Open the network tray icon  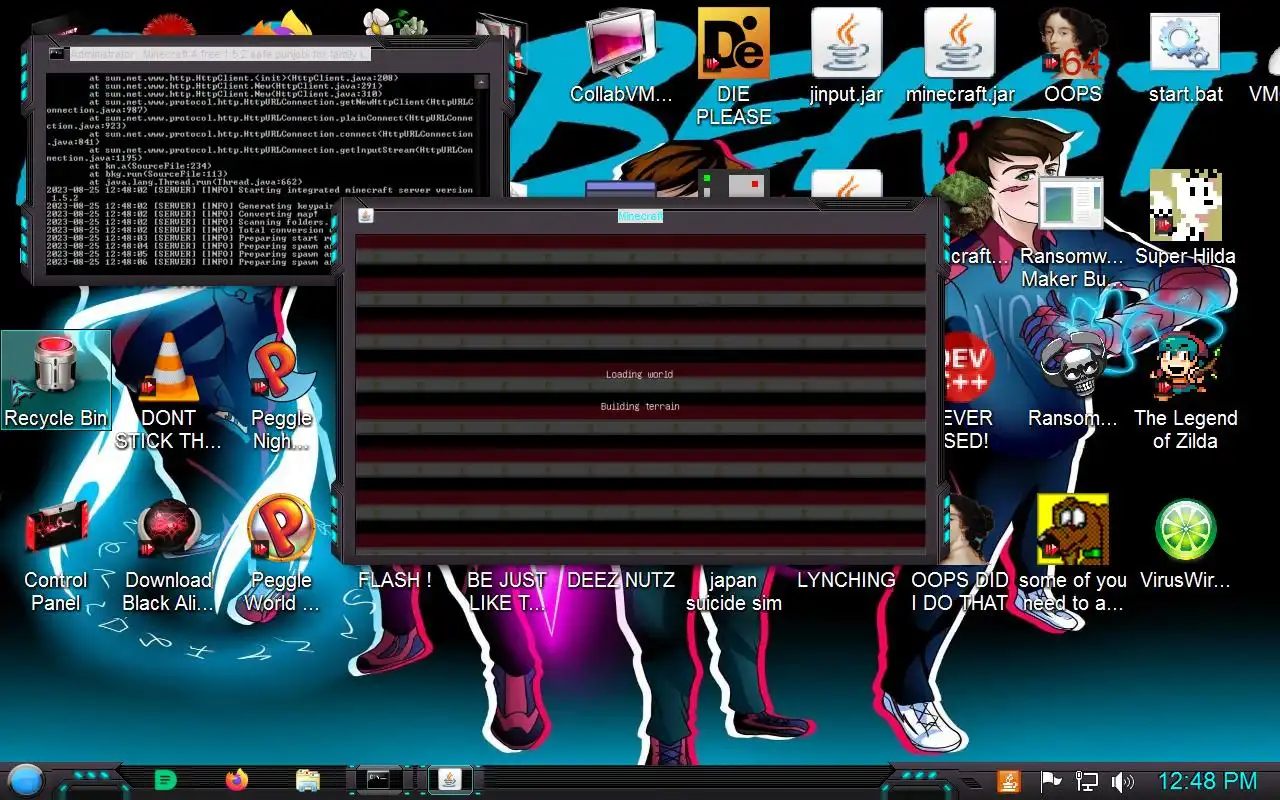pos(1086,781)
